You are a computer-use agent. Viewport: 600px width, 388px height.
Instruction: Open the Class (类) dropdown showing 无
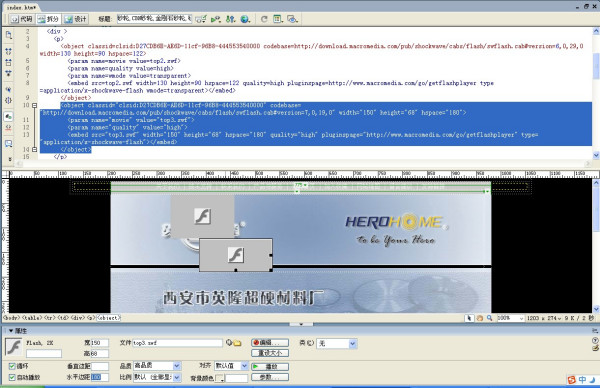click(337, 344)
